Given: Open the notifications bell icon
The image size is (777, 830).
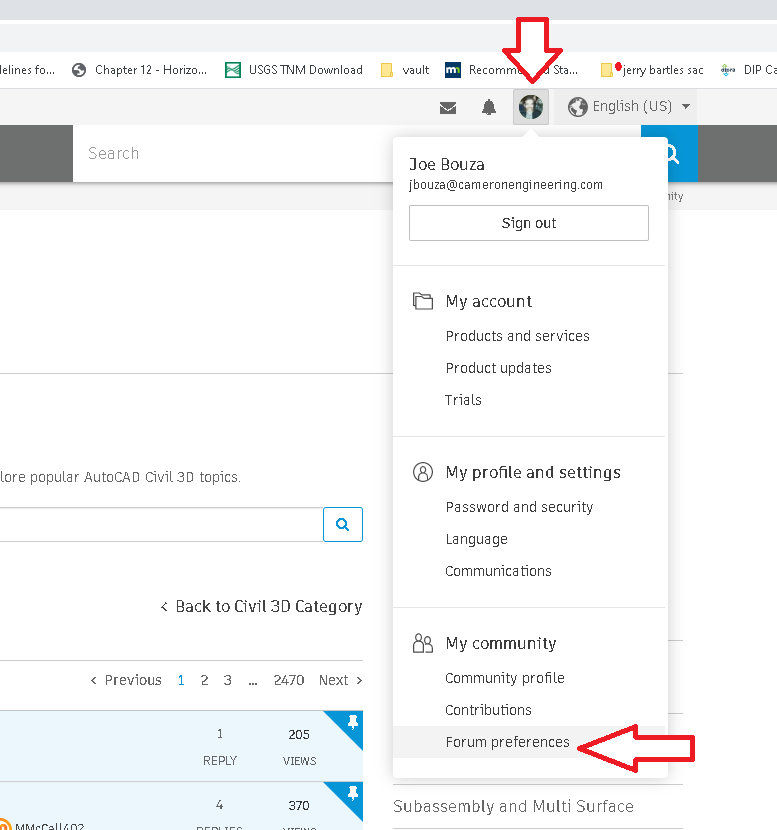Looking at the screenshot, I should pyautogui.click(x=489, y=107).
